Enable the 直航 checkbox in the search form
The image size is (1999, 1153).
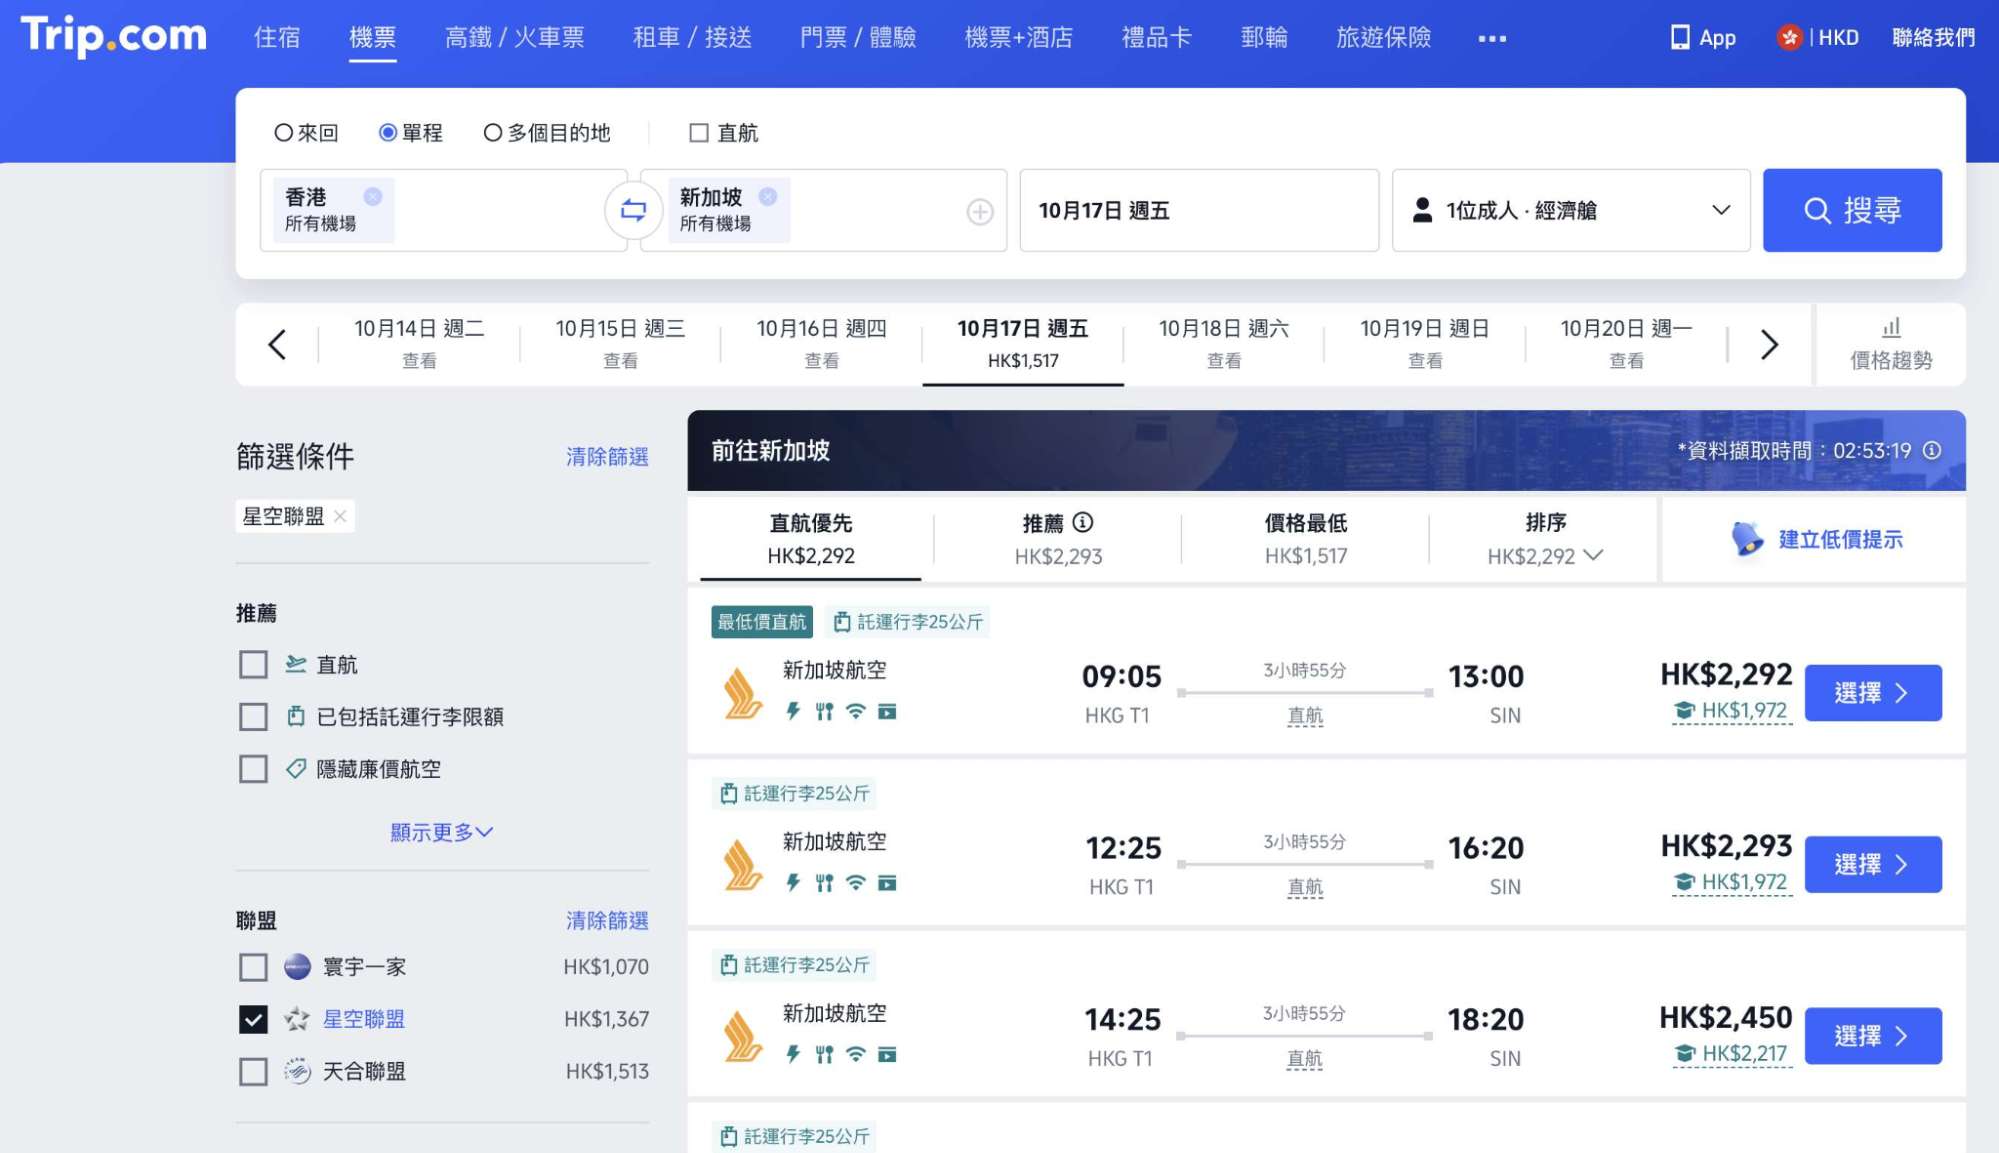[x=697, y=132]
